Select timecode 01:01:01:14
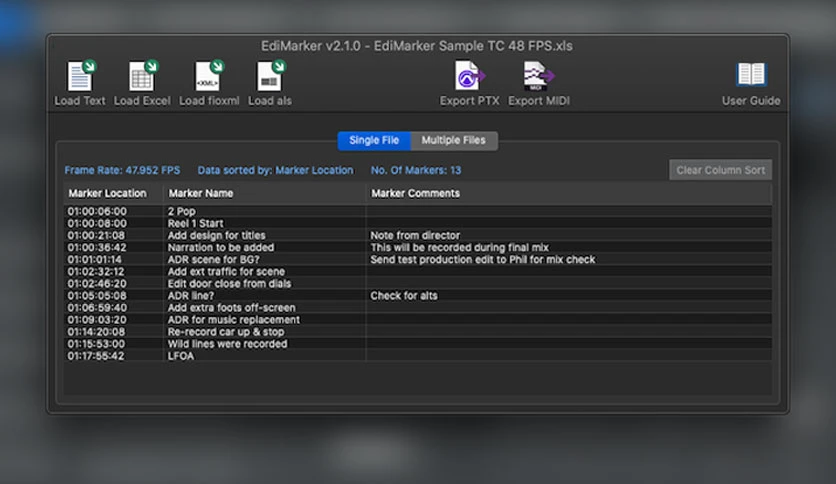Viewport: 836px width, 484px height. coord(94,260)
